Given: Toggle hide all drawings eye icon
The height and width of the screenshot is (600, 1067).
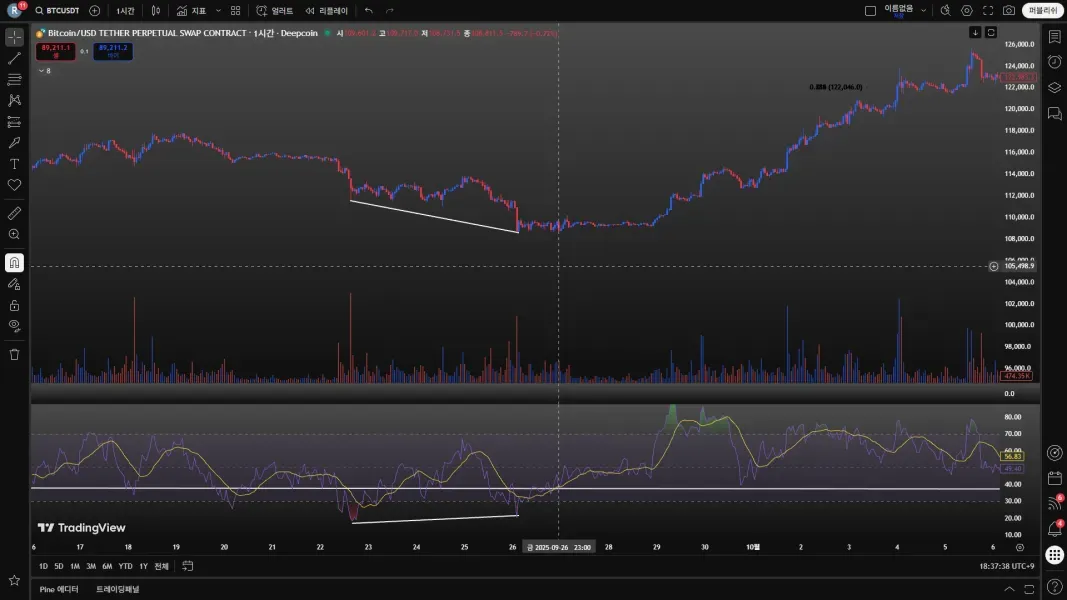Looking at the screenshot, I should coord(14,326).
